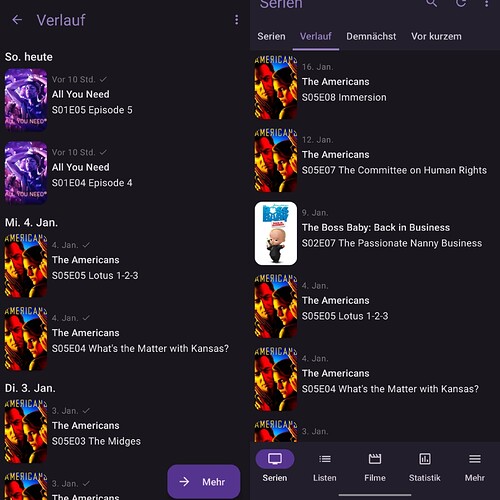Tap the refresh icon in Serien header
Image resolution: width=500 pixels, height=500 pixels.
pyautogui.click(x=461, y=3)
